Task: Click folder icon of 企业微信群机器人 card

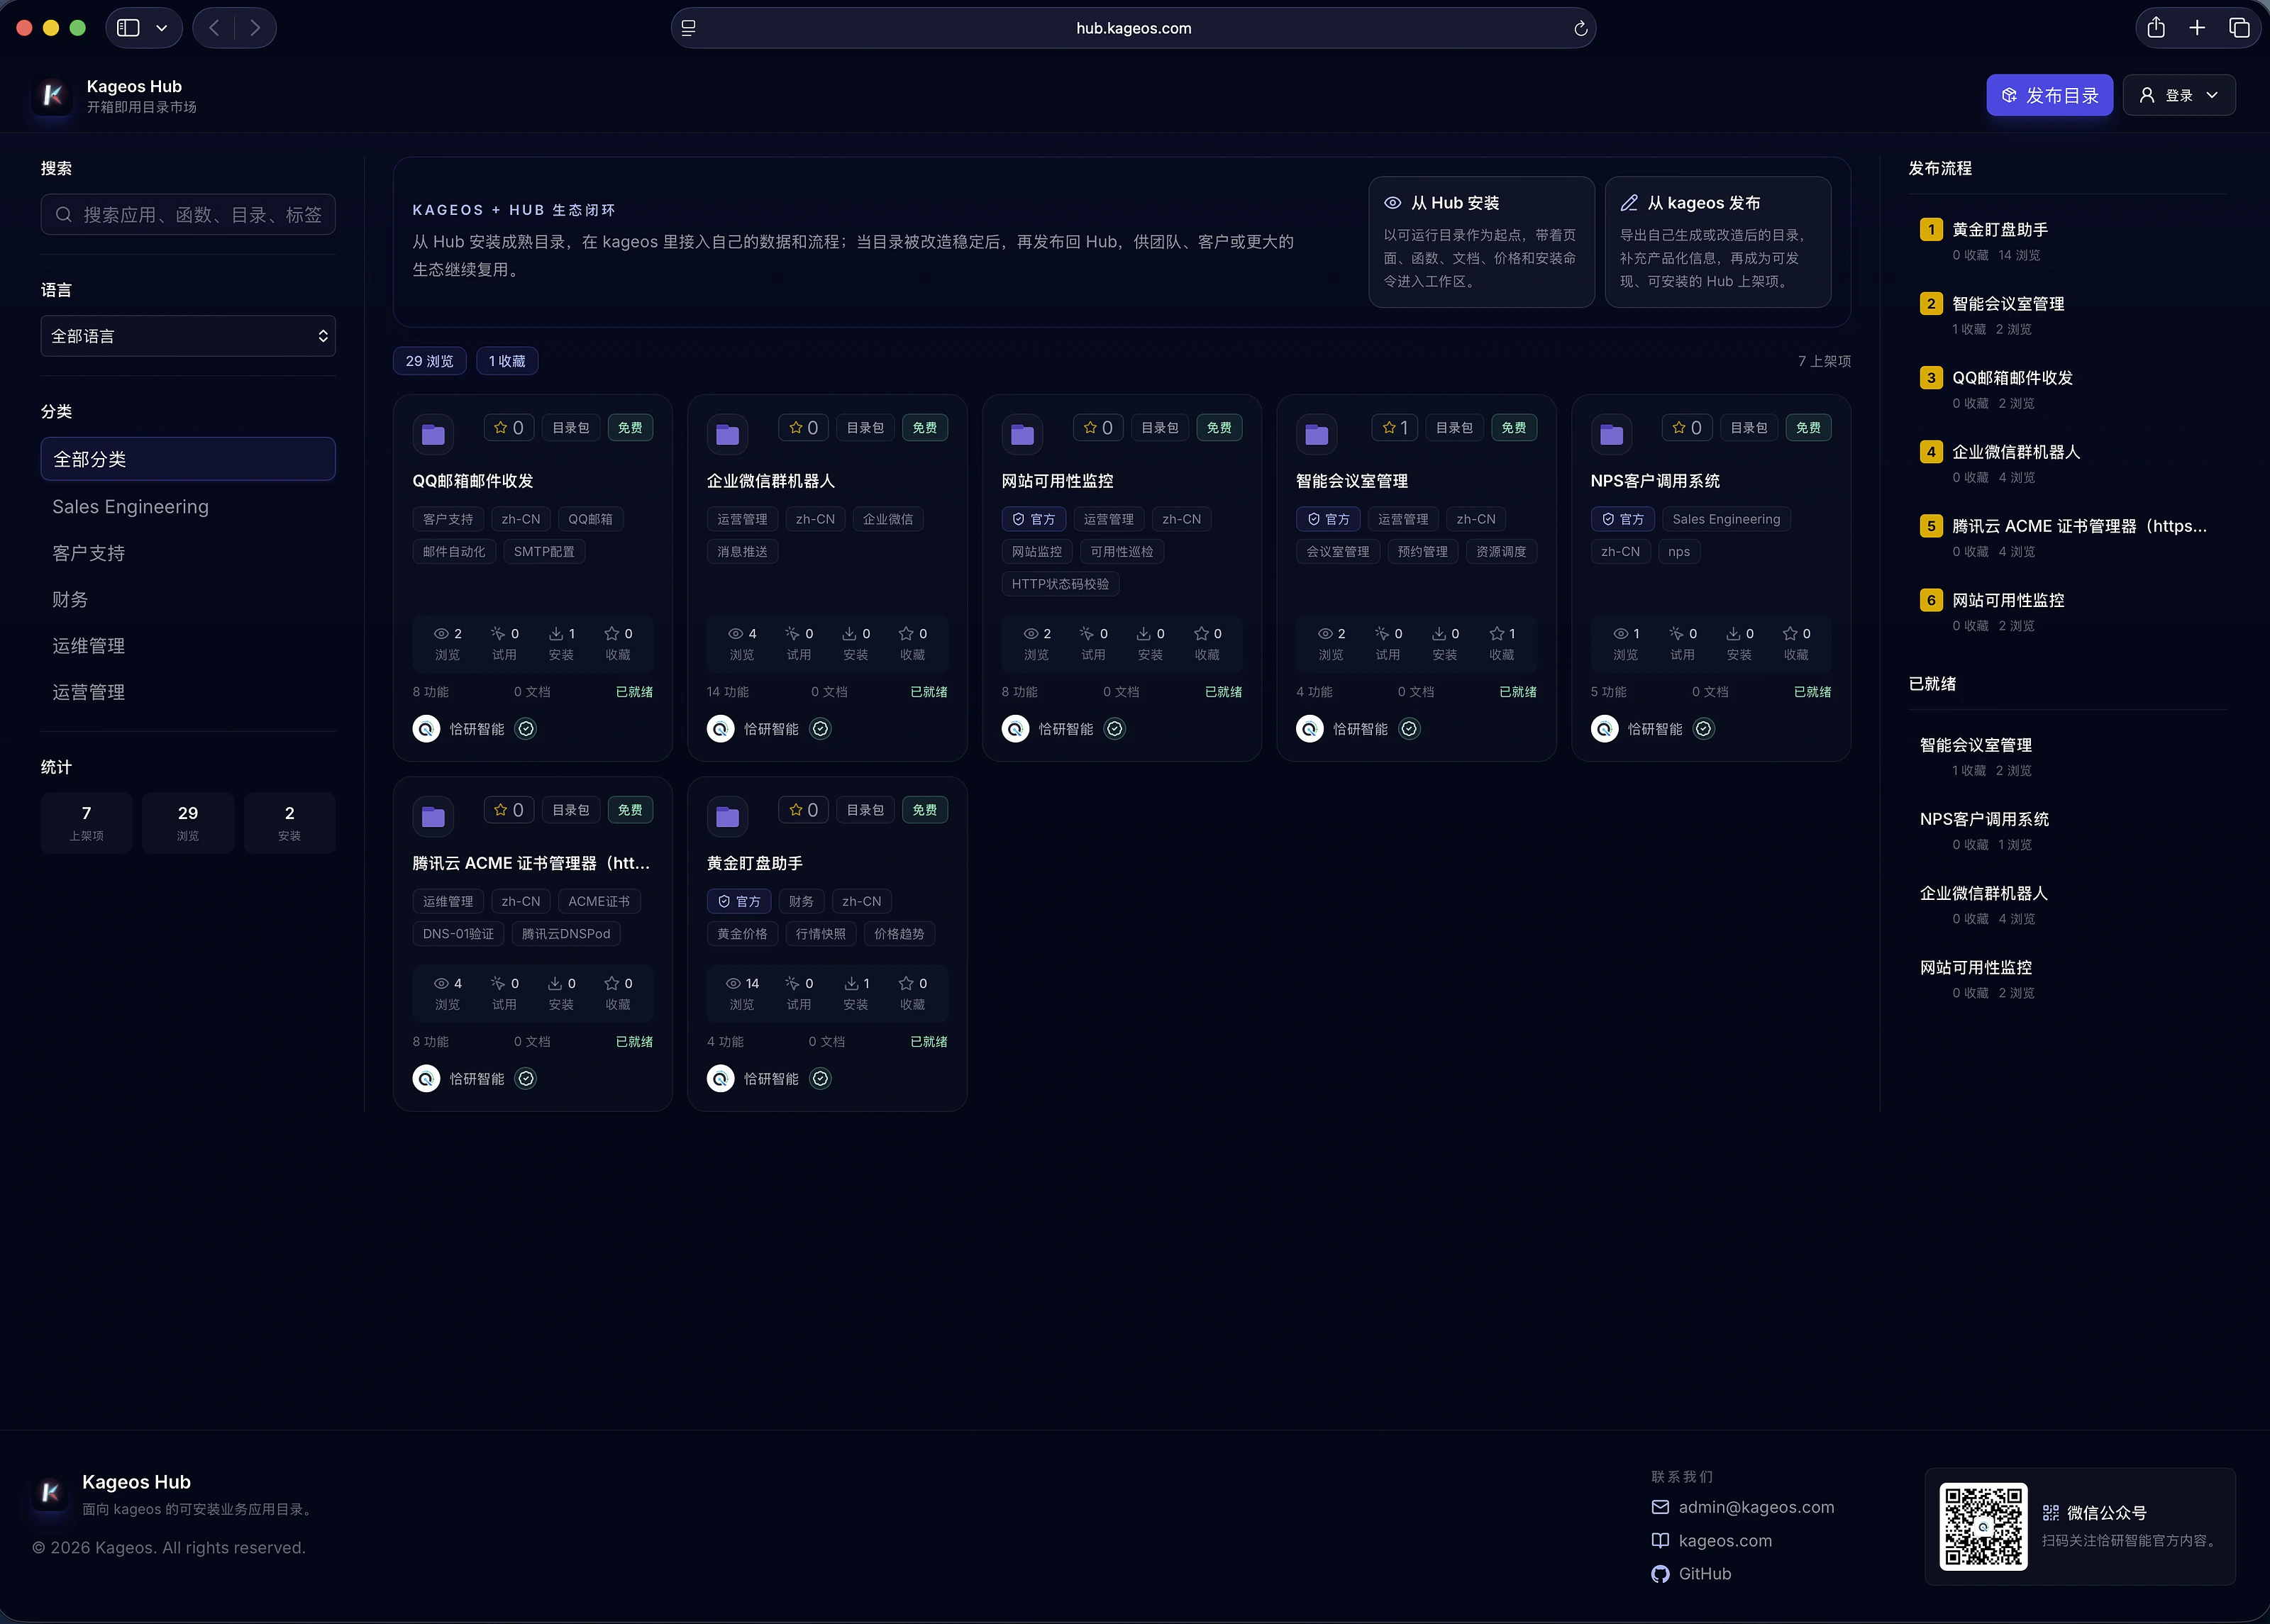Action: [x=727, y=434]
